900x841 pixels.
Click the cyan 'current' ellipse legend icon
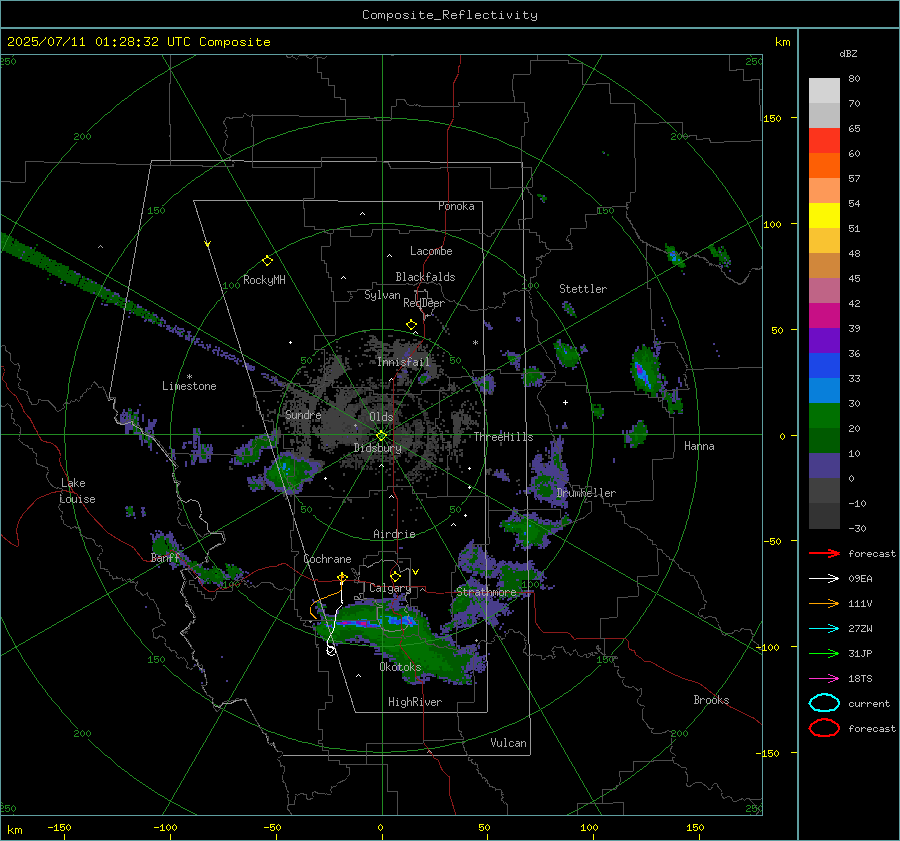pyautogui.click(x=824, y=703)
